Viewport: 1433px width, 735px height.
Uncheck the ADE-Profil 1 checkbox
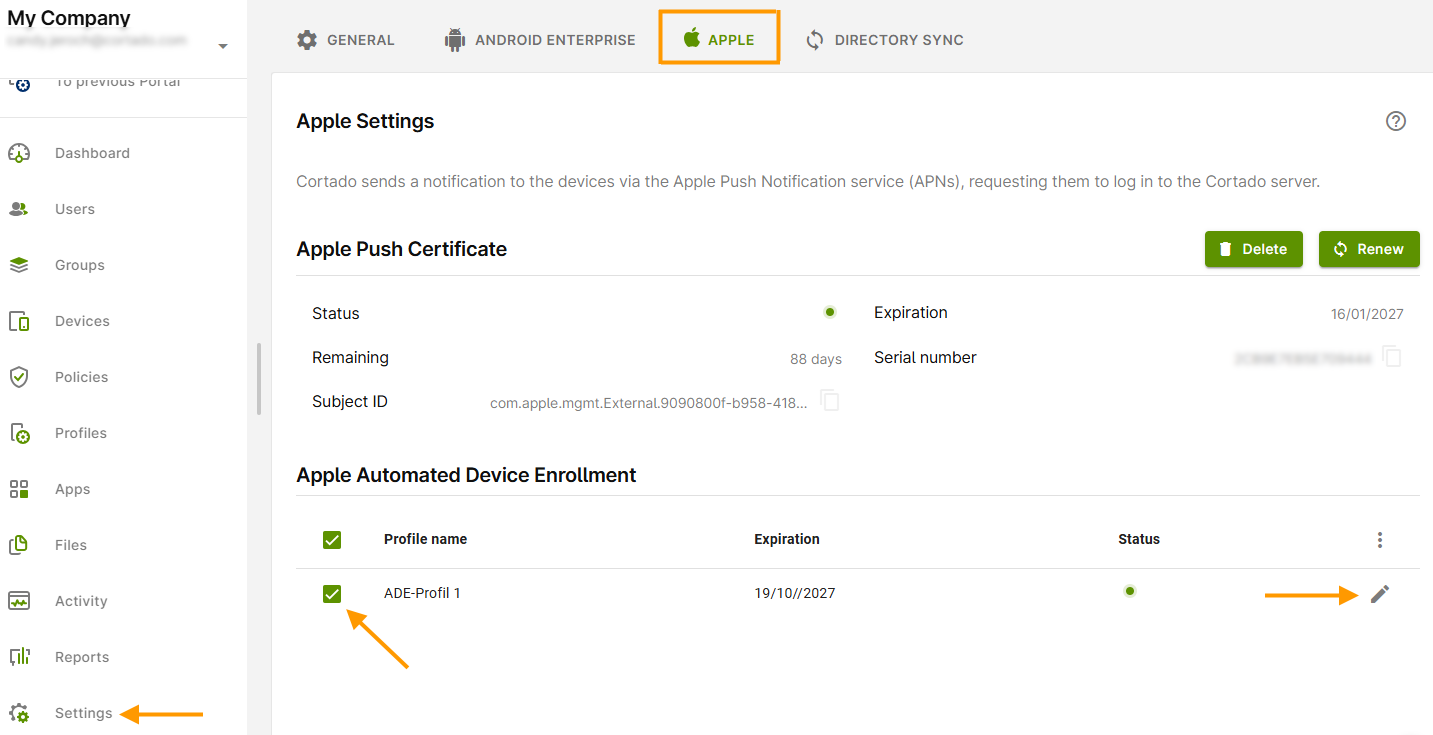pyautogui.click(x=332, y=594)
